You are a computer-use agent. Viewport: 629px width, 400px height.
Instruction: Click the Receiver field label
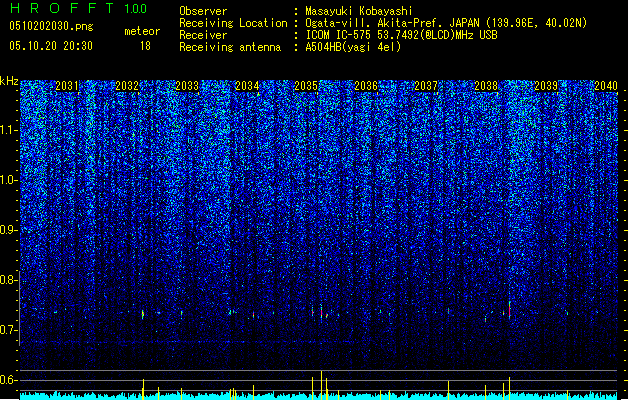click(x=203, y=35)
